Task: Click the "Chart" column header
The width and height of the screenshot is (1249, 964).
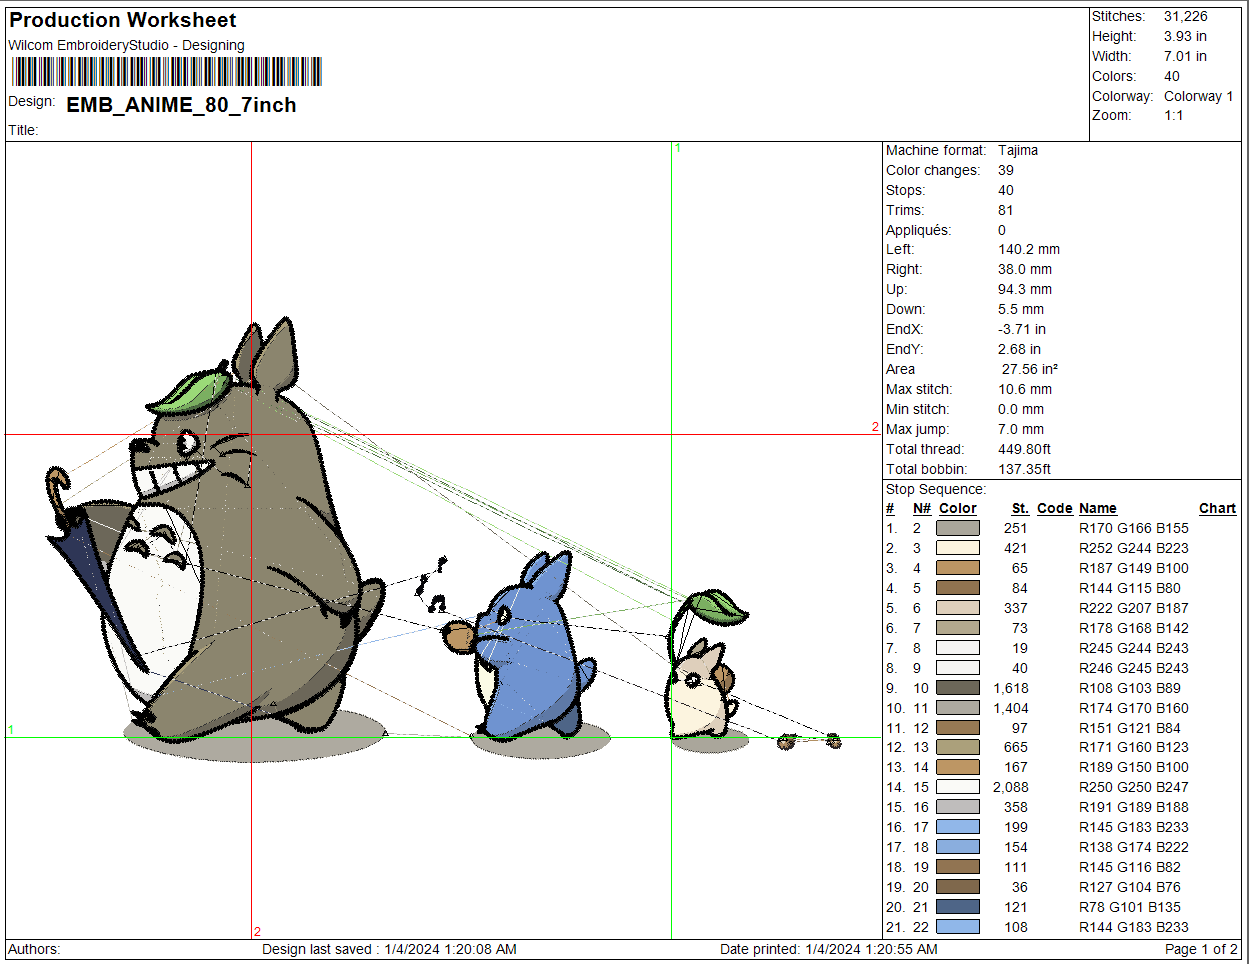Action: coord(1217,508)
